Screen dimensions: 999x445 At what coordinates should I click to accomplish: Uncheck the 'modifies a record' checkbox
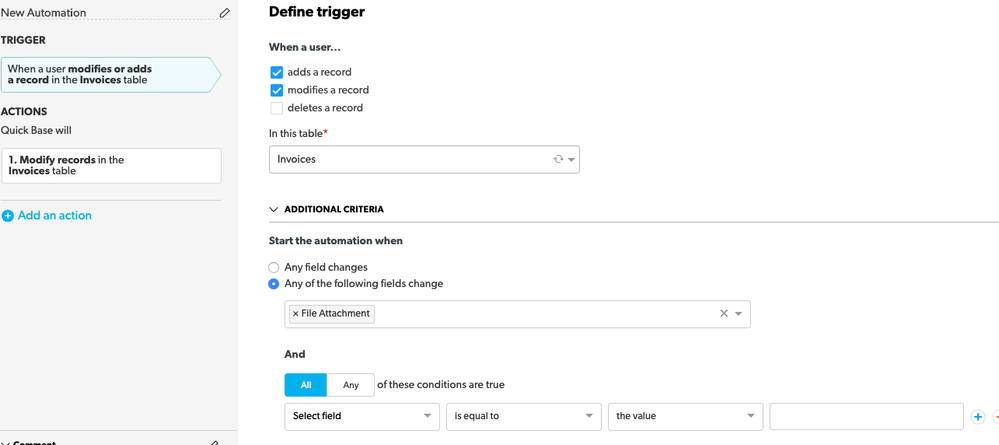click(277, 90)
